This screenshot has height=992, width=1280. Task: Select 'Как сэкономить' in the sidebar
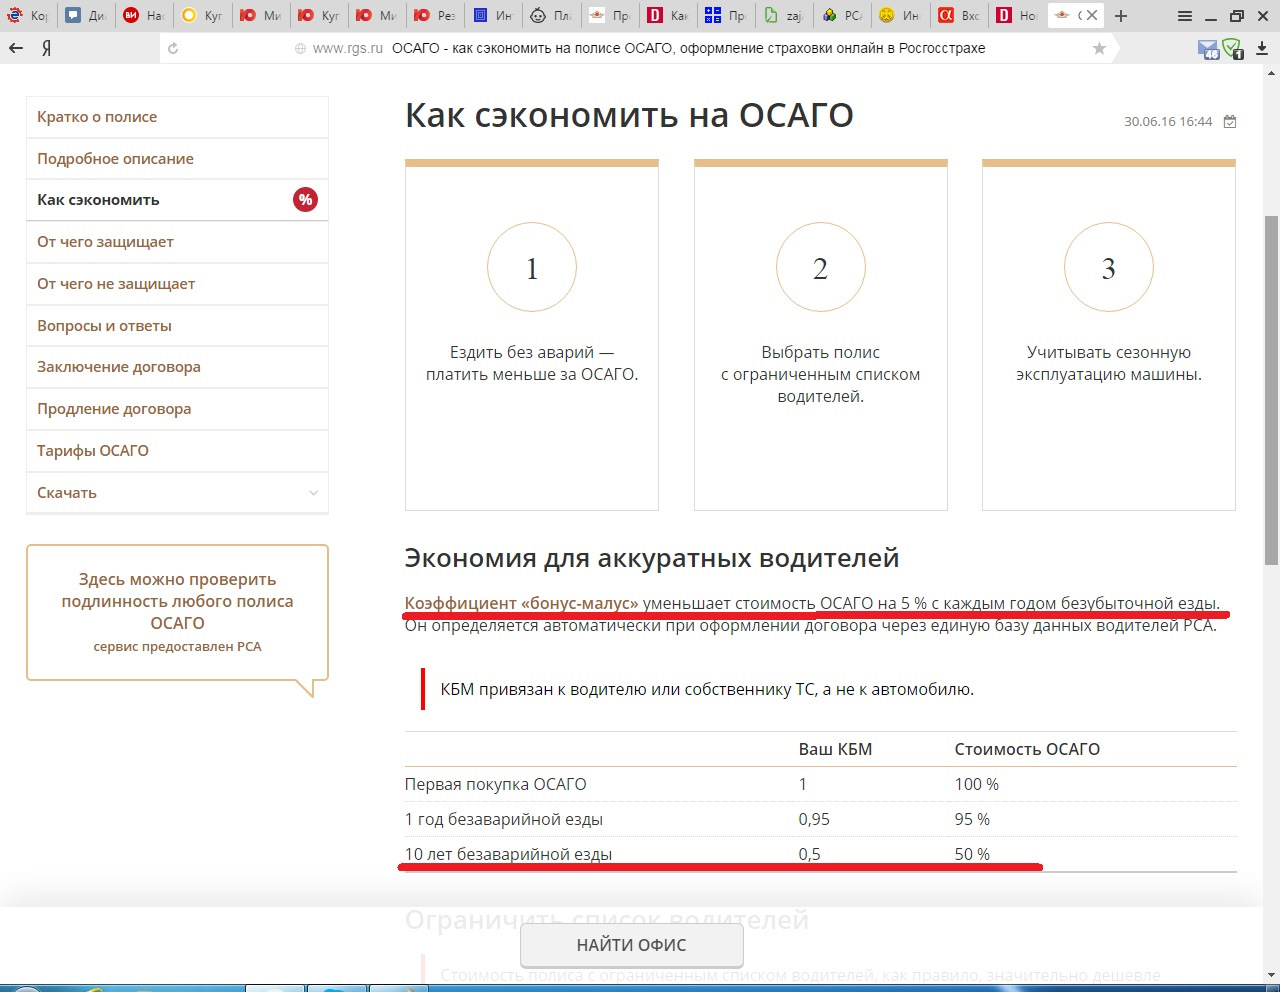pos(177,200)
